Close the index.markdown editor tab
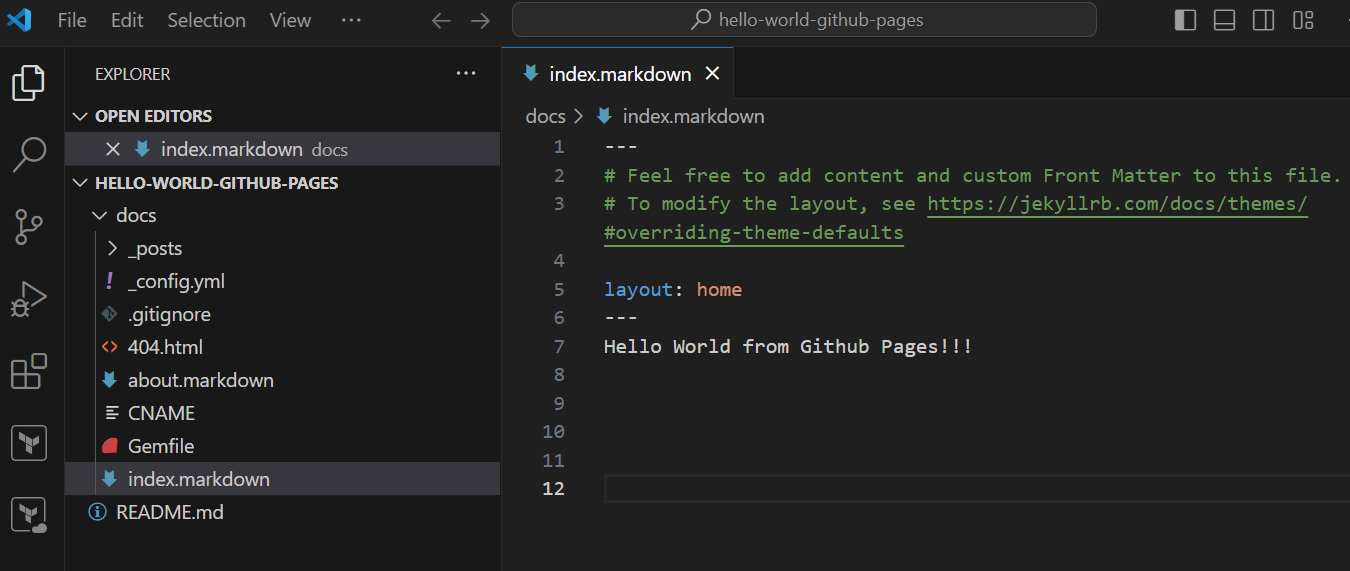 point(712,74)
